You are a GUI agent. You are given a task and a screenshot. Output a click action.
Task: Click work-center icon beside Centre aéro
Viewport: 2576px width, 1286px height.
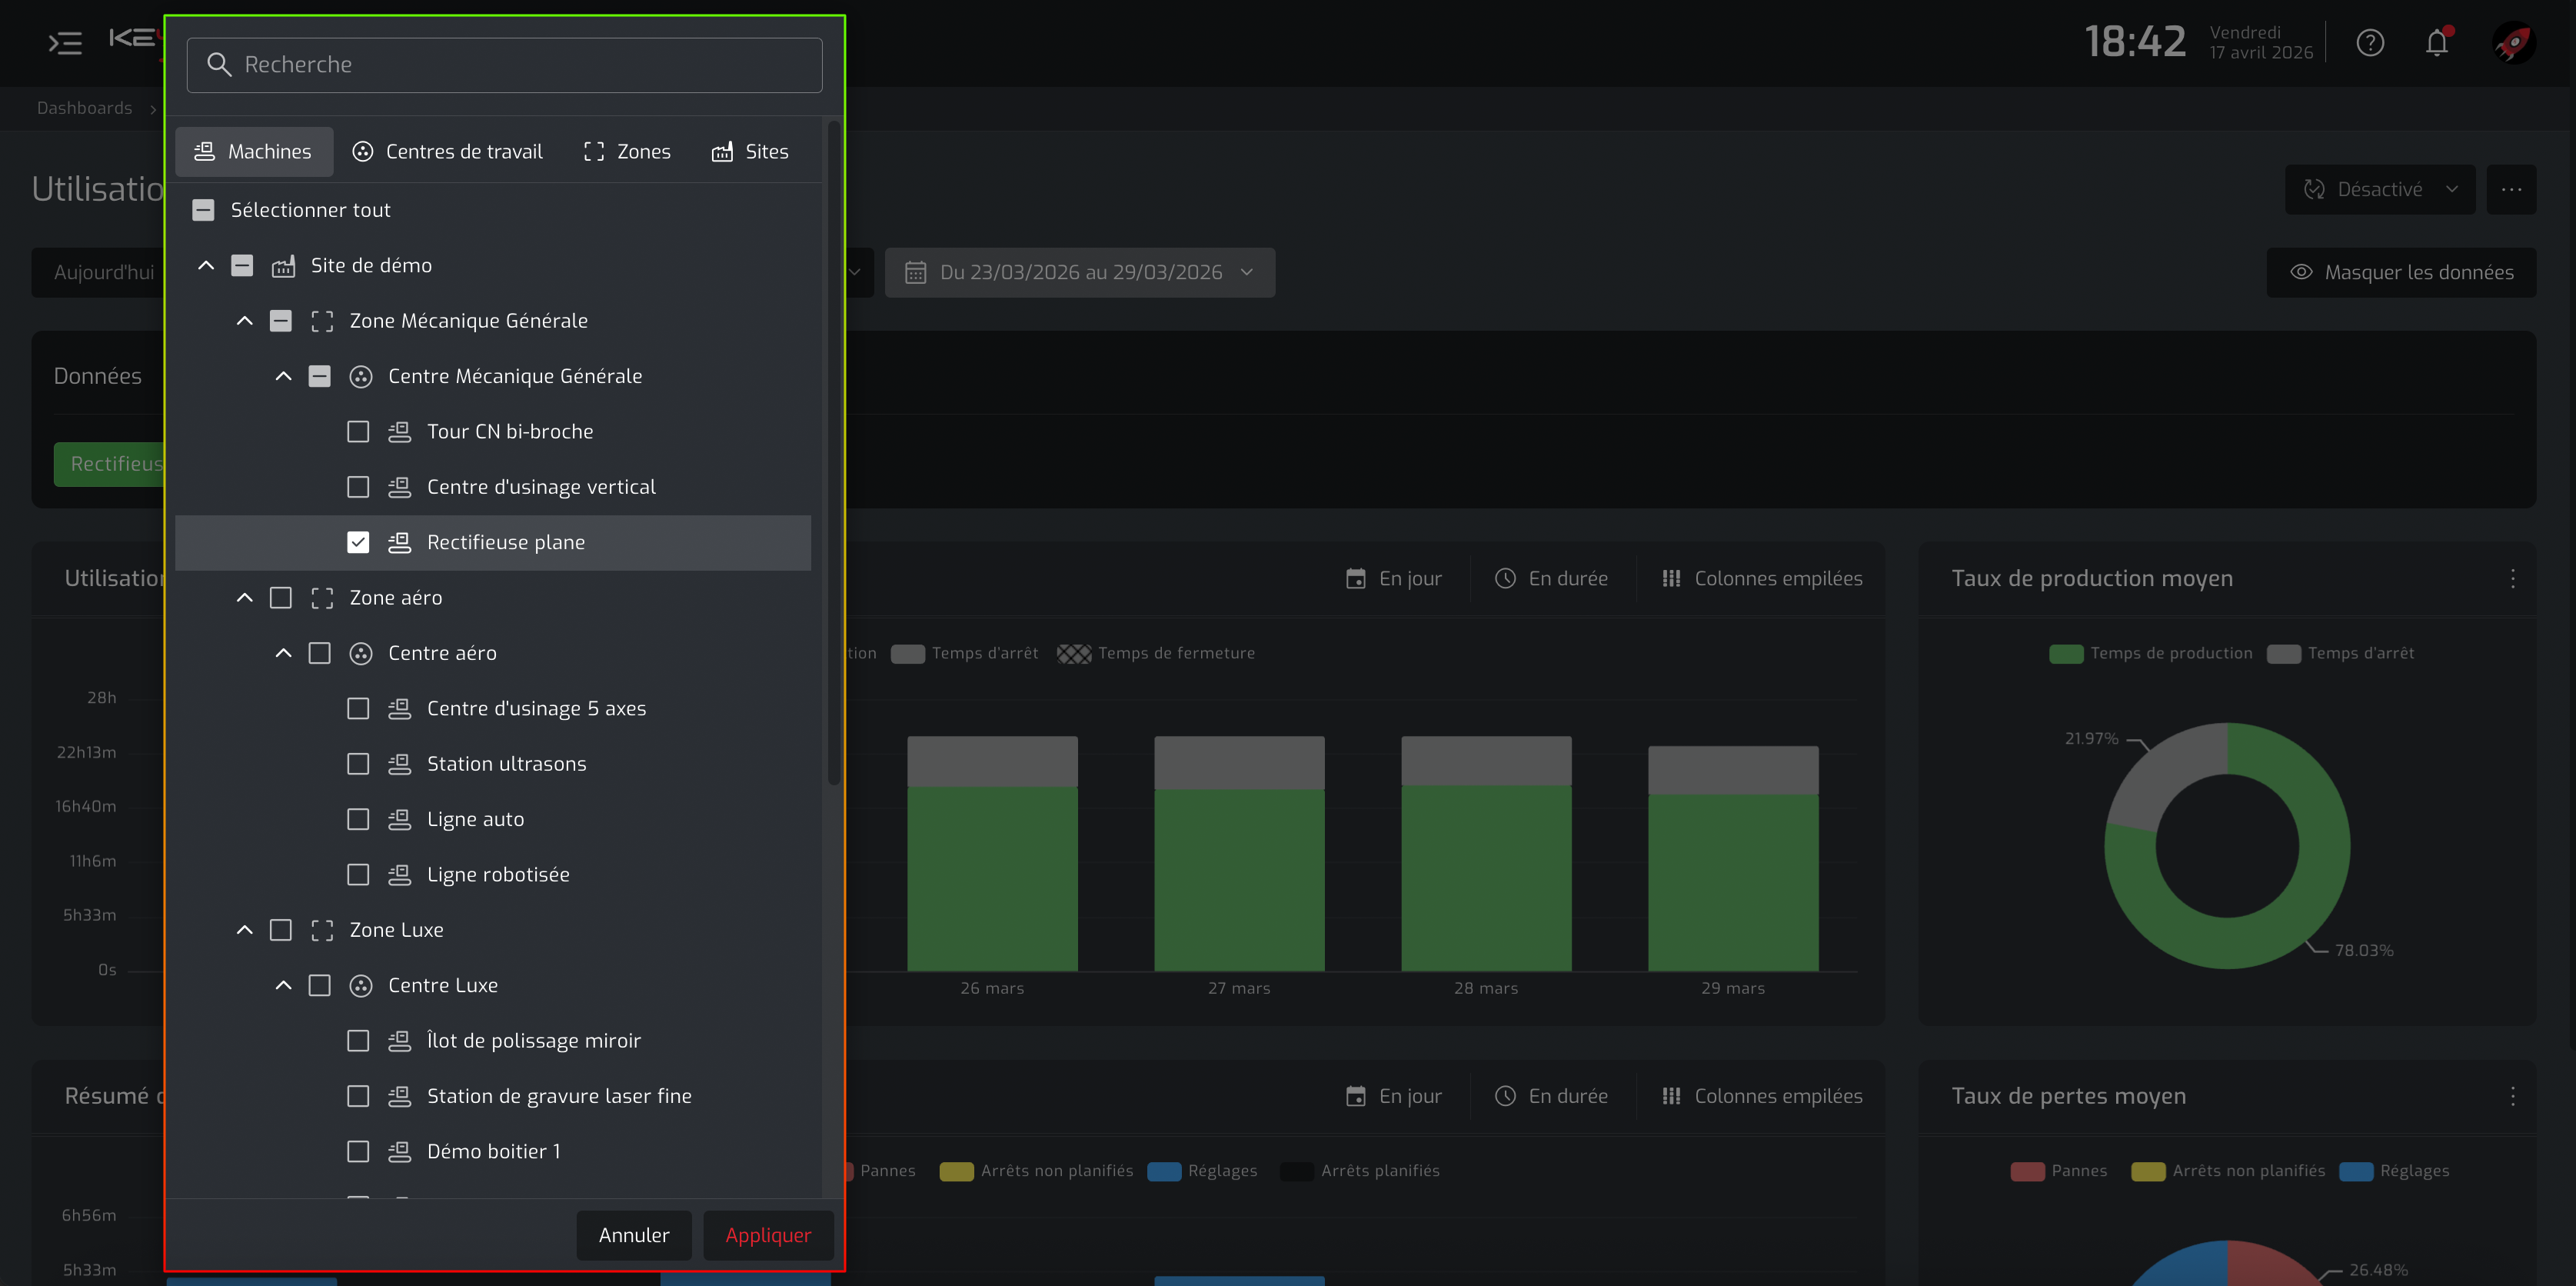point(361,654)
